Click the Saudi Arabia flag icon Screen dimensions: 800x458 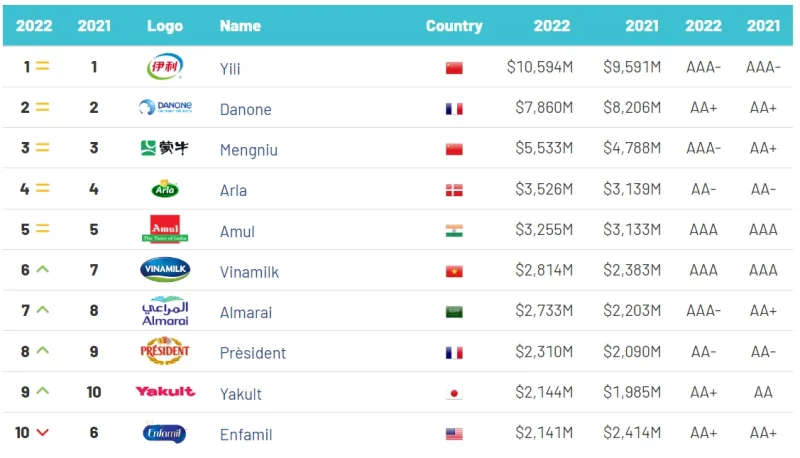(454, 312)
